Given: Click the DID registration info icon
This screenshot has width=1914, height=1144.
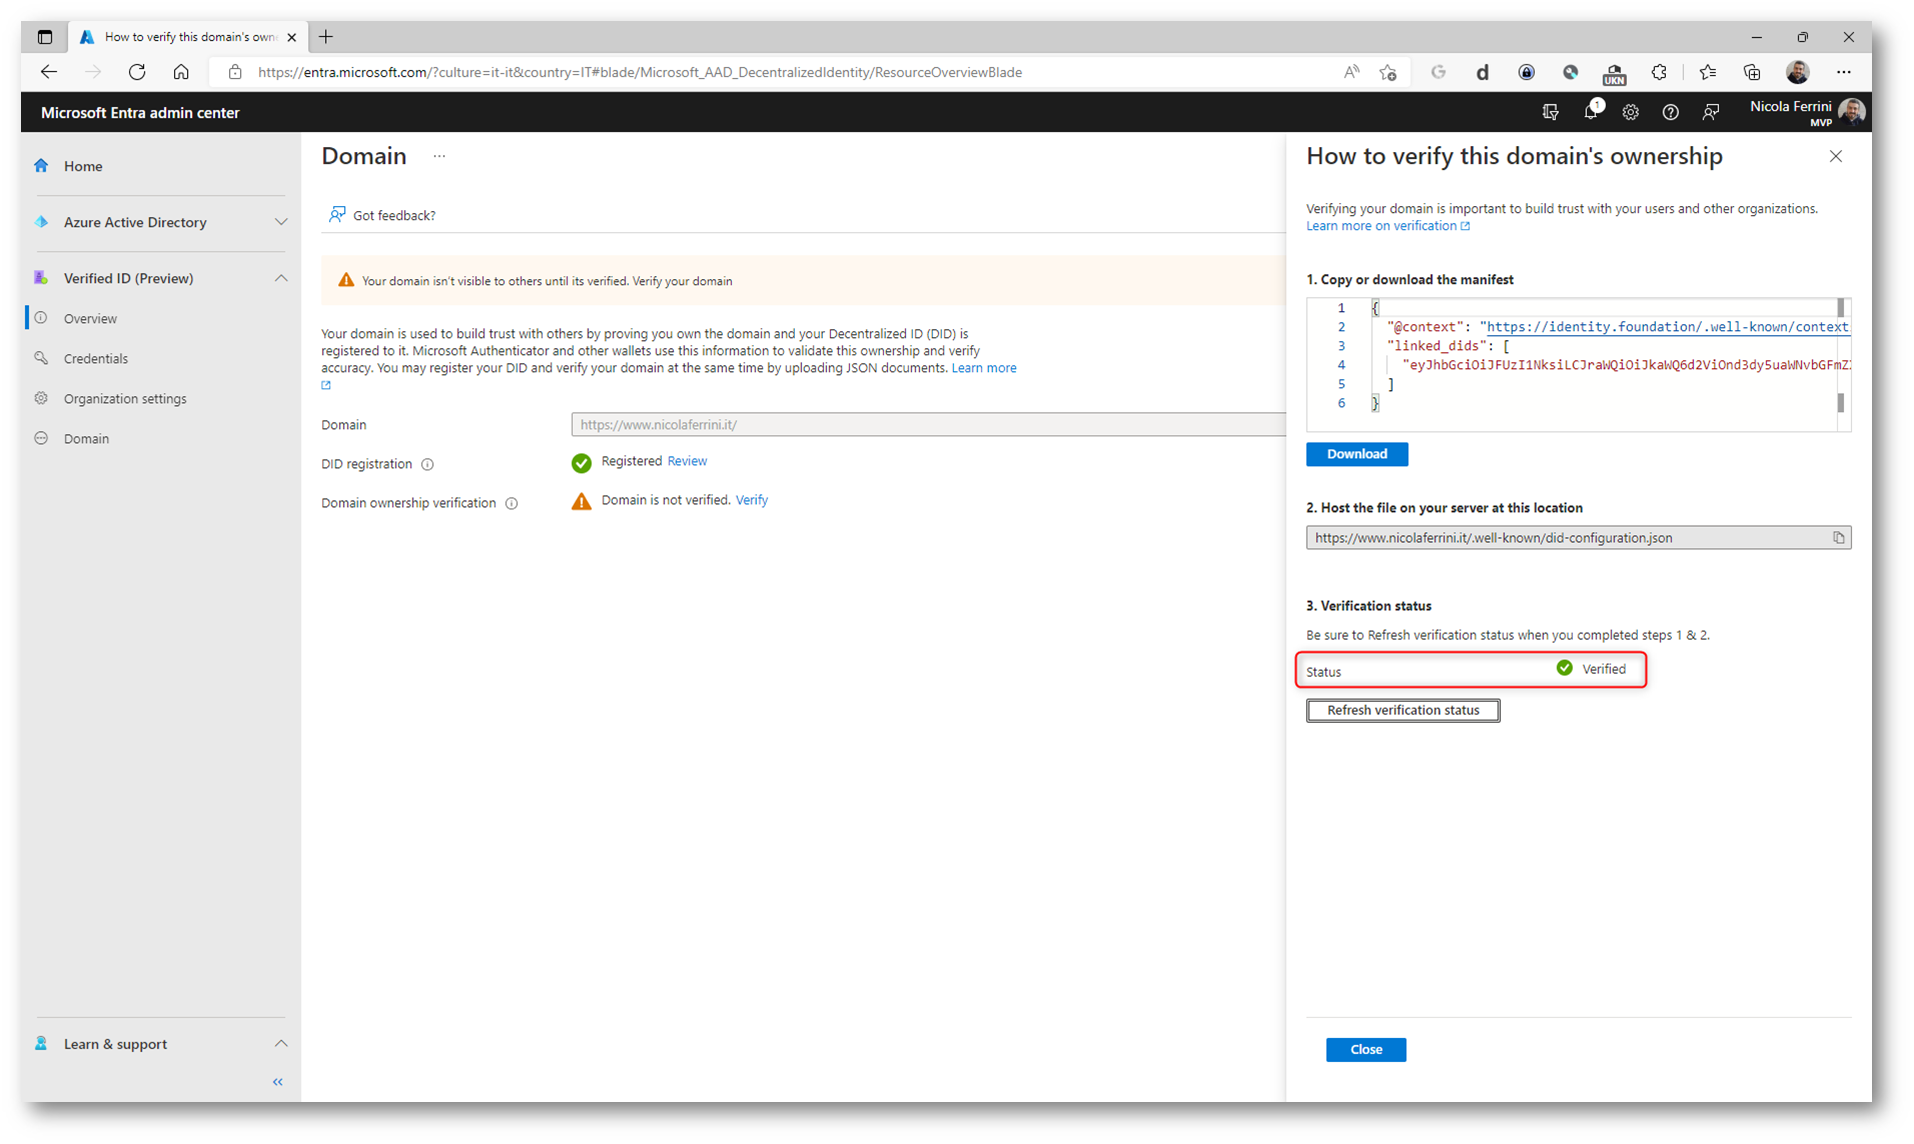Looking at the screenshot, I should point(427,464).
